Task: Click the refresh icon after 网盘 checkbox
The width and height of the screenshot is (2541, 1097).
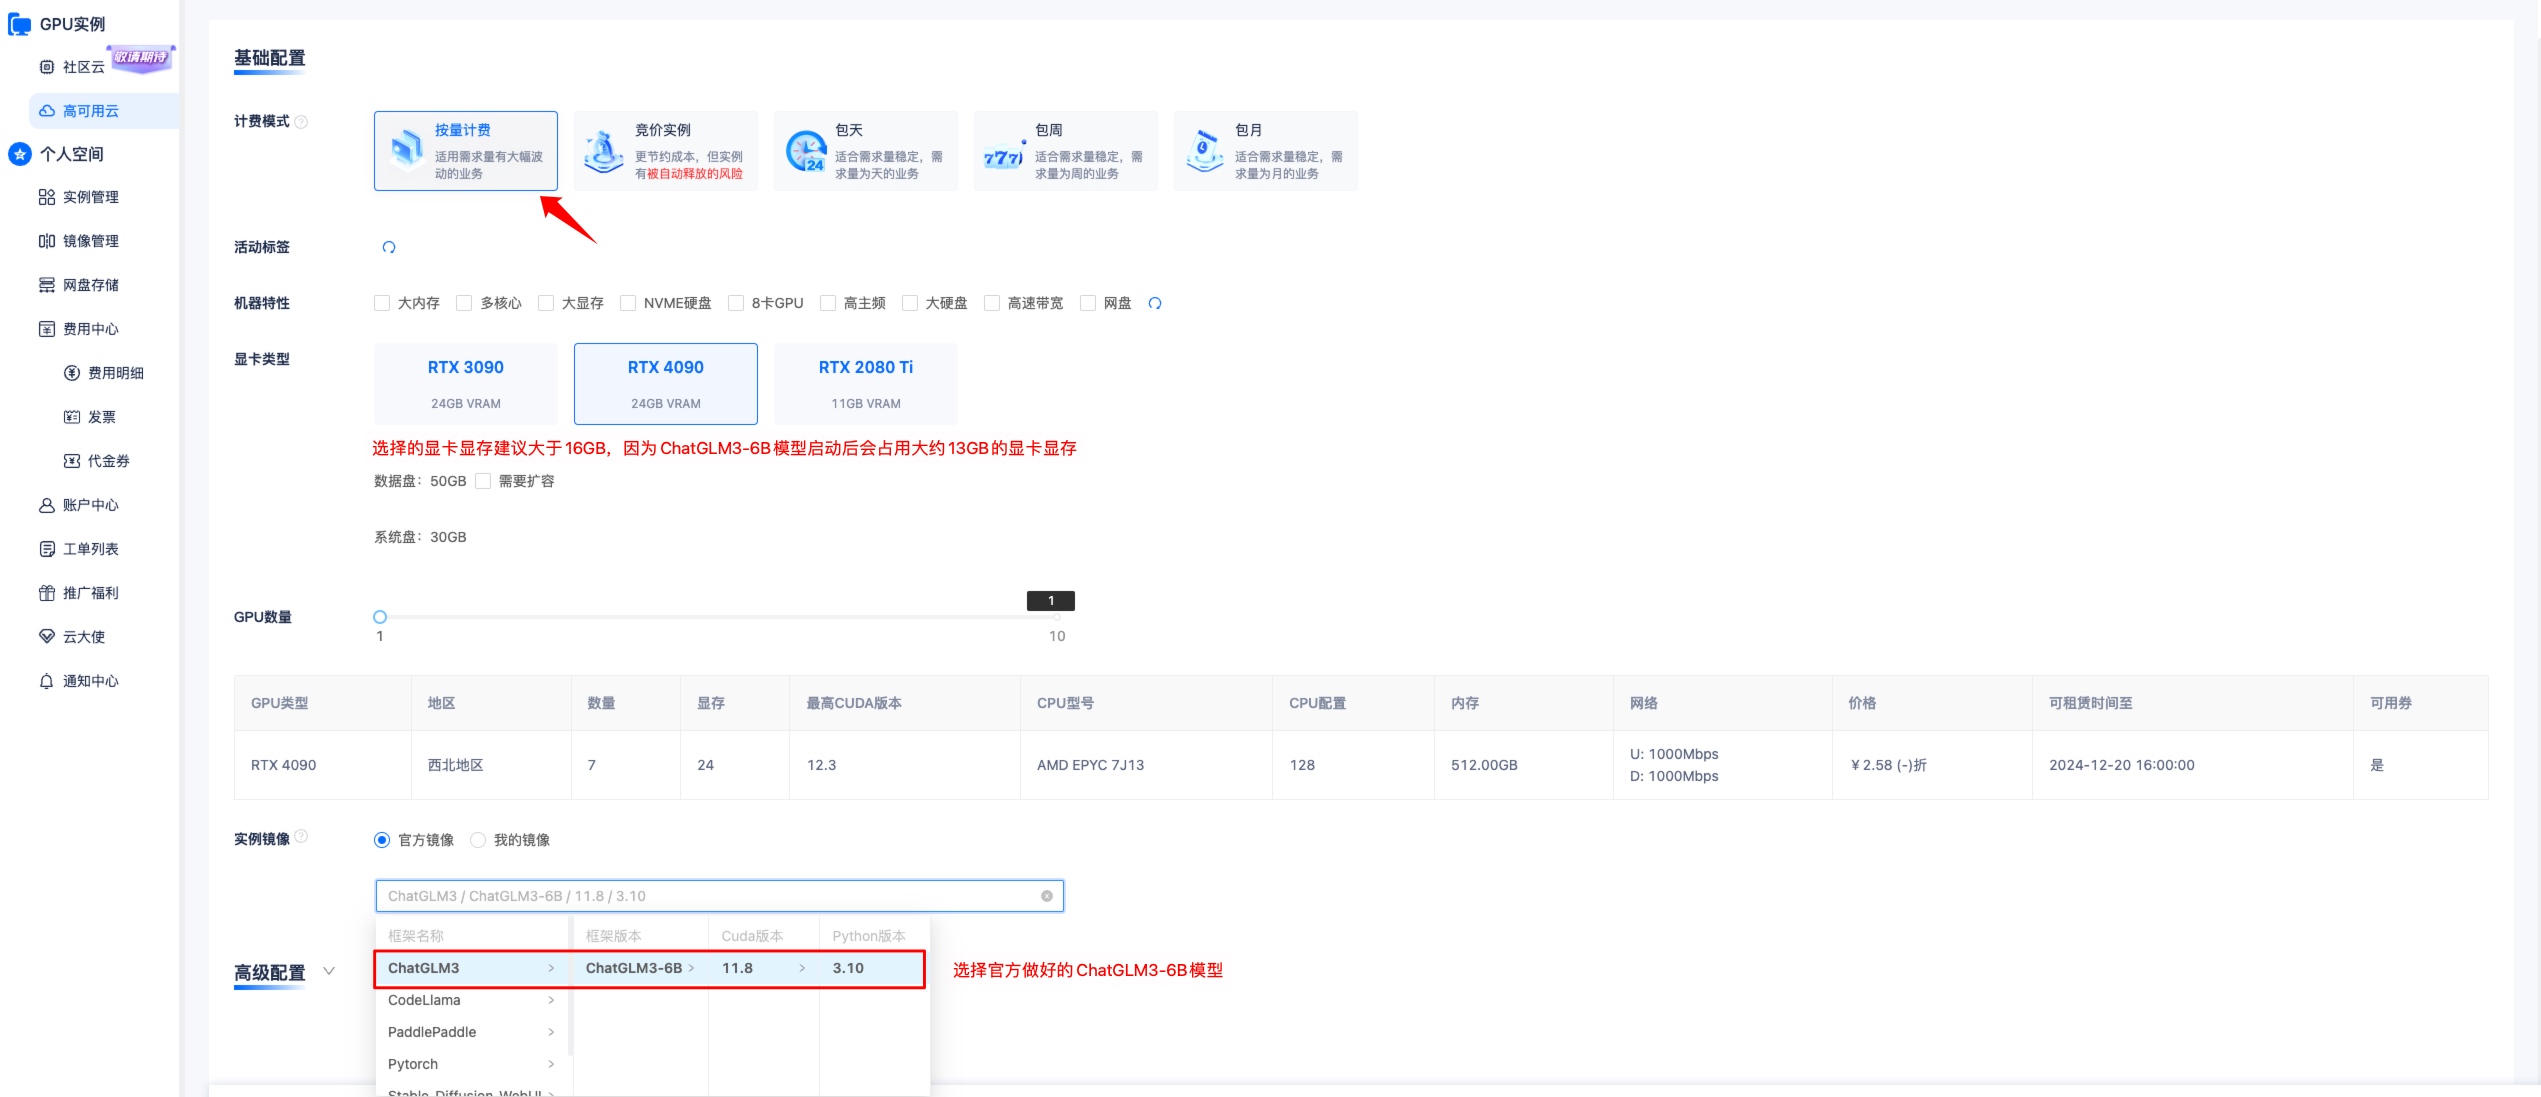Action: coord(1155,303)
